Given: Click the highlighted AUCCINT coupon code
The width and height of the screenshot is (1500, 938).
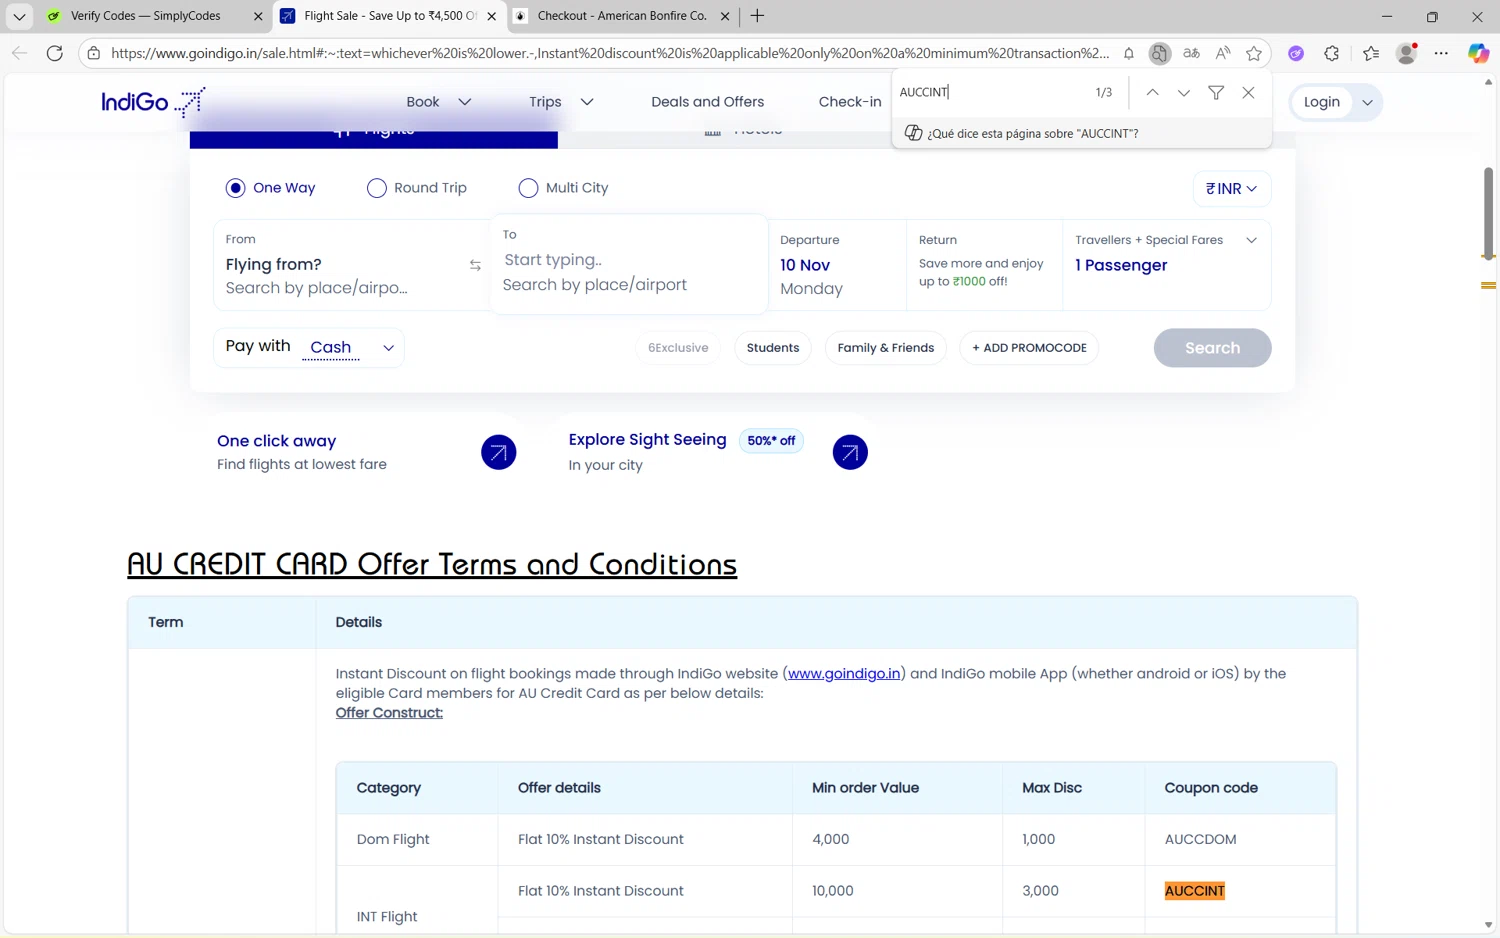Looking at the screenshot, I should 1195,891.
